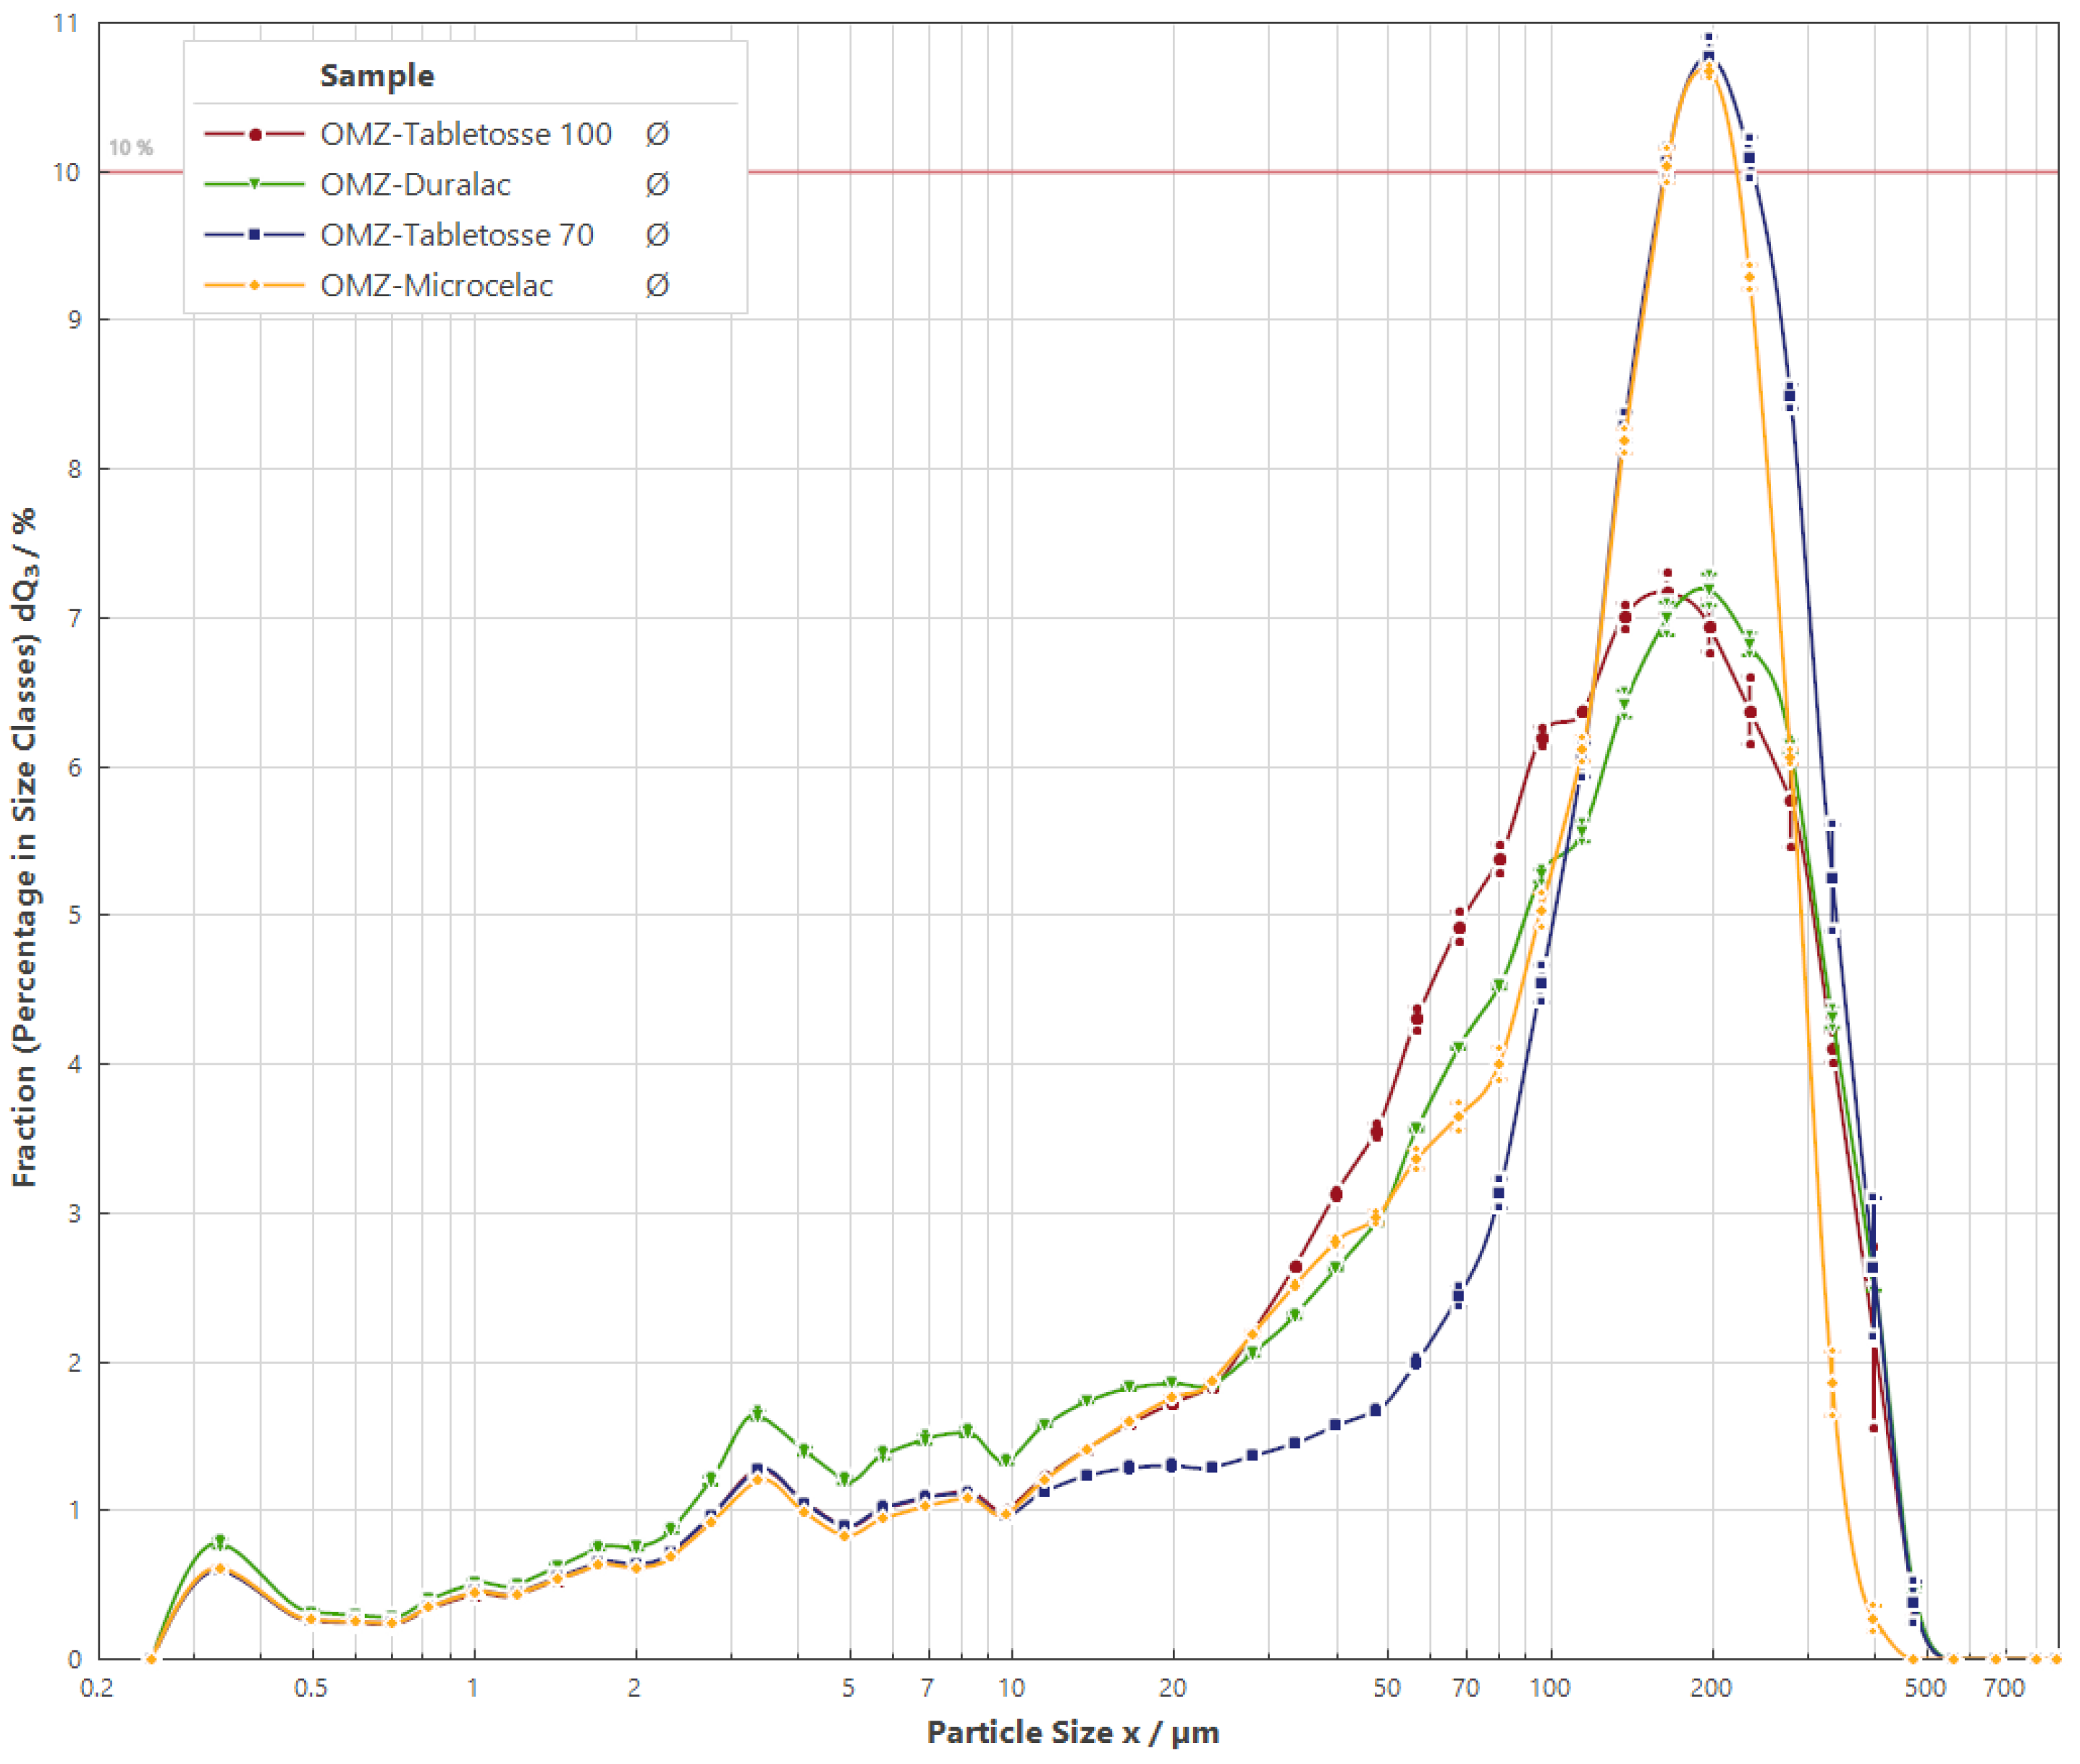Click the 0.2 tick label on x-axis
This screenshot has height=1764, width=2080.
pos(97,1689)
